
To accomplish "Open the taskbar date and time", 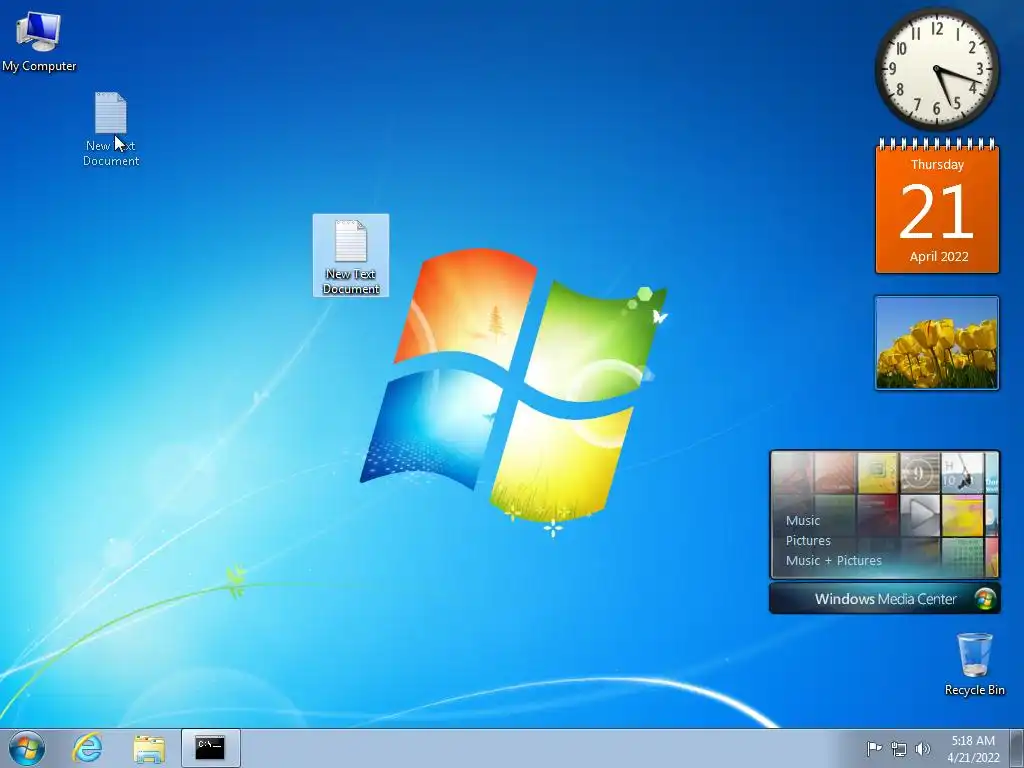I will [973, 749].
